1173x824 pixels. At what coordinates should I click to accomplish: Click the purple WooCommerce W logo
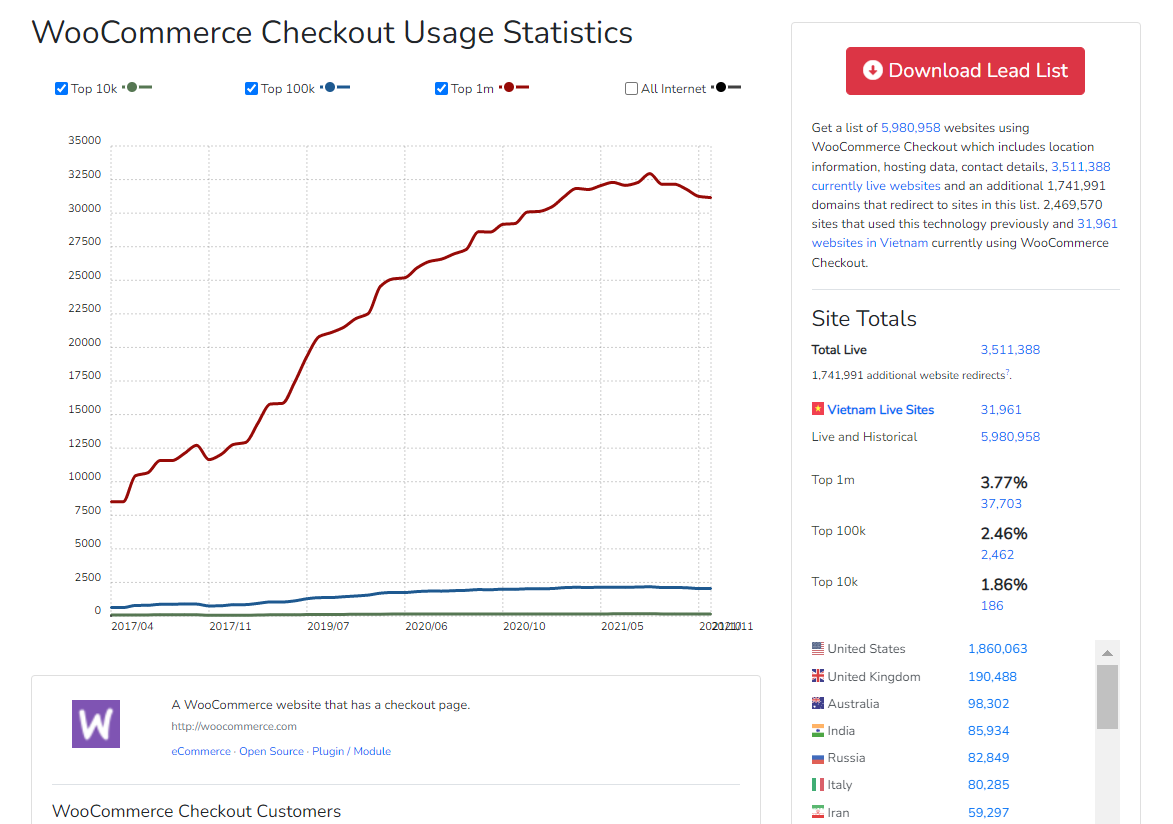tap(96, 724)
